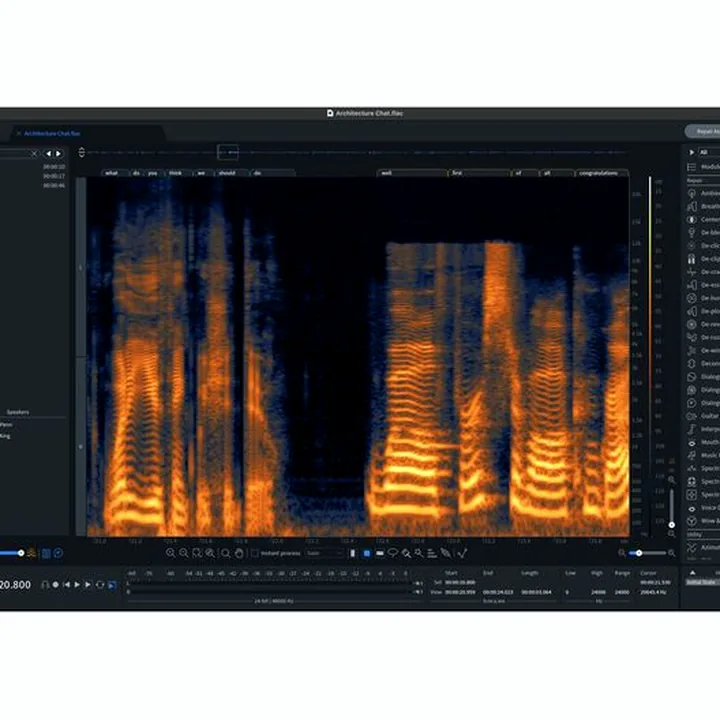Viewport: 720px width, 720px height.
Task: Rewind to start of file
Action: click(67, 585)
